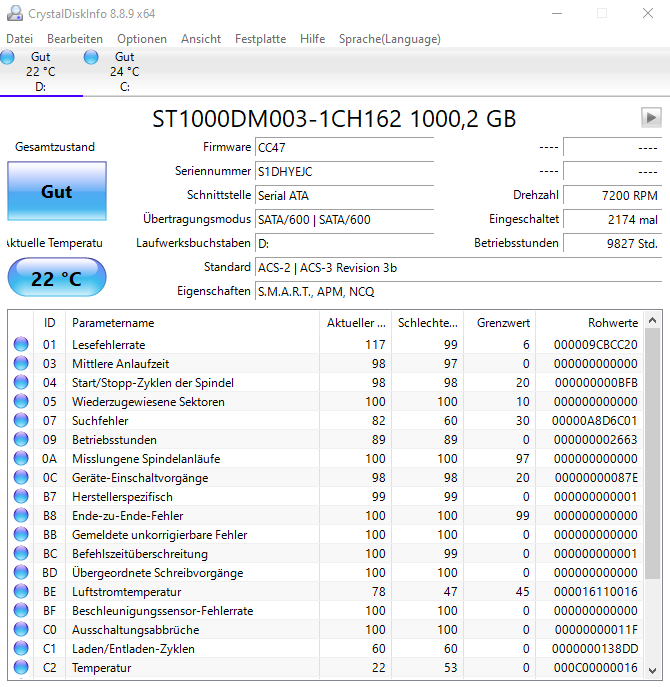Image resolution: width=670 pixels, height=687 pixels.
Task: Click the S.M.A.R.T. list scrollbar thumb
Action: [x=652, y=453]
